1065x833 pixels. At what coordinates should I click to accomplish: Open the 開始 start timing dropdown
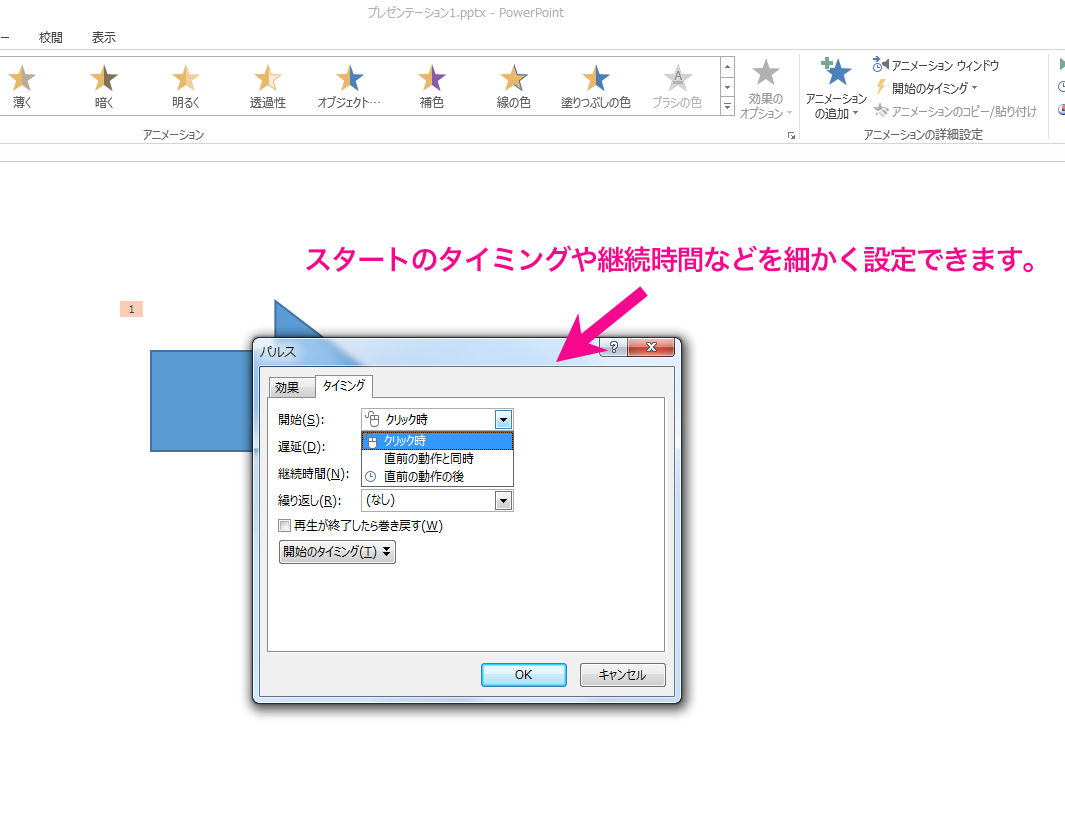[x=504, y=419]
